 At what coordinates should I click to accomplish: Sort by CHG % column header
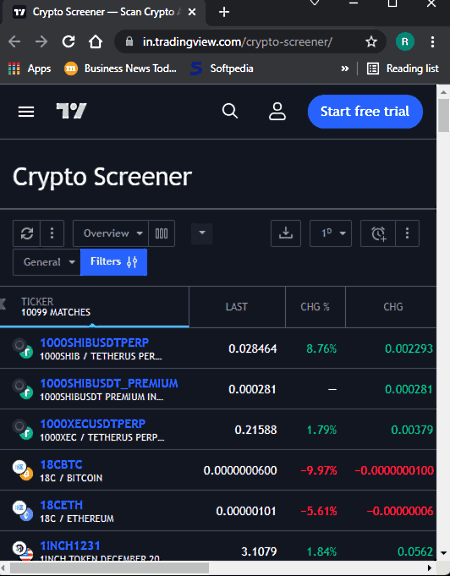[315, 307]
